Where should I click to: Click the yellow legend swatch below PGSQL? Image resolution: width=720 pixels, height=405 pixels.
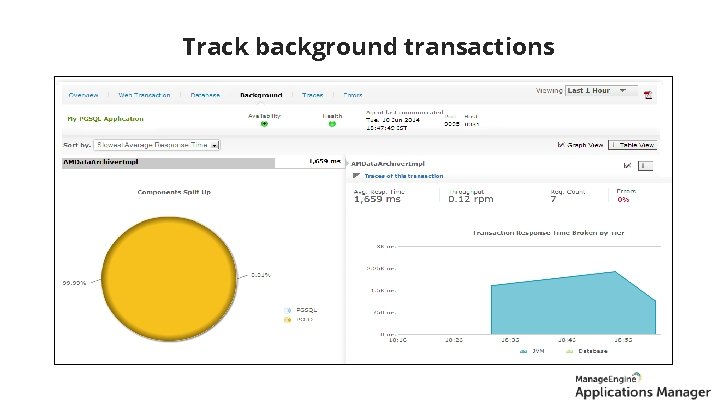(287, 320)
